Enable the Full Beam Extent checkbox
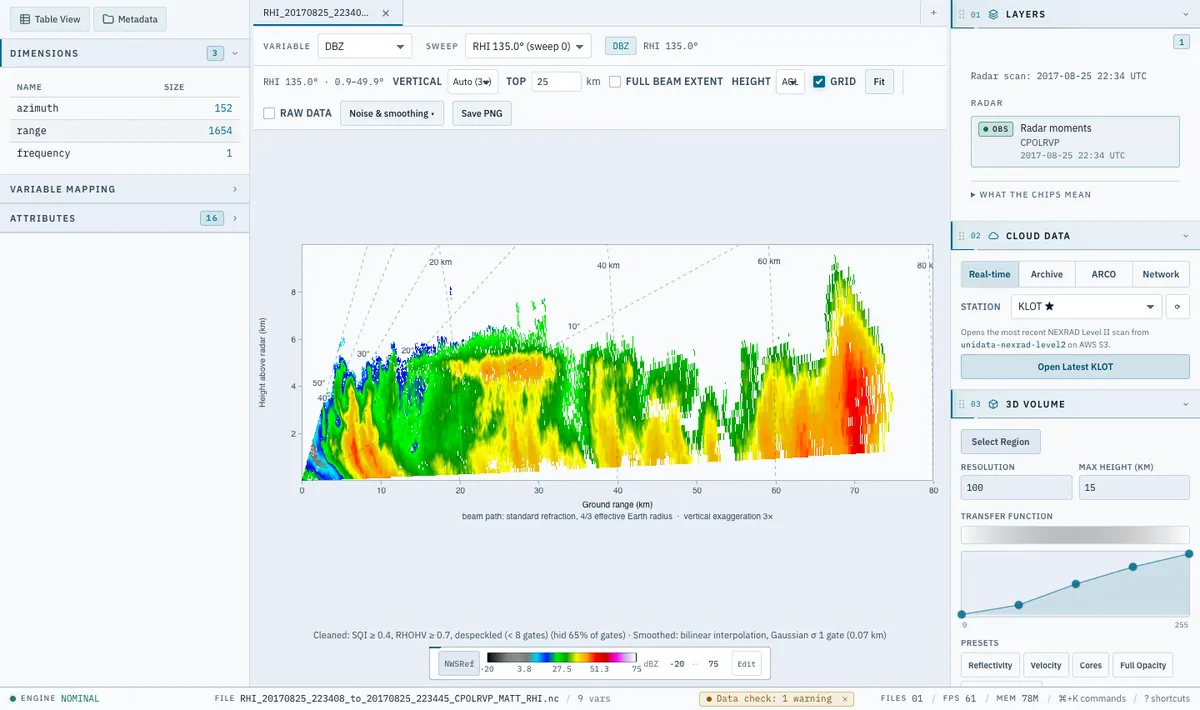 [x=615, y=82]
